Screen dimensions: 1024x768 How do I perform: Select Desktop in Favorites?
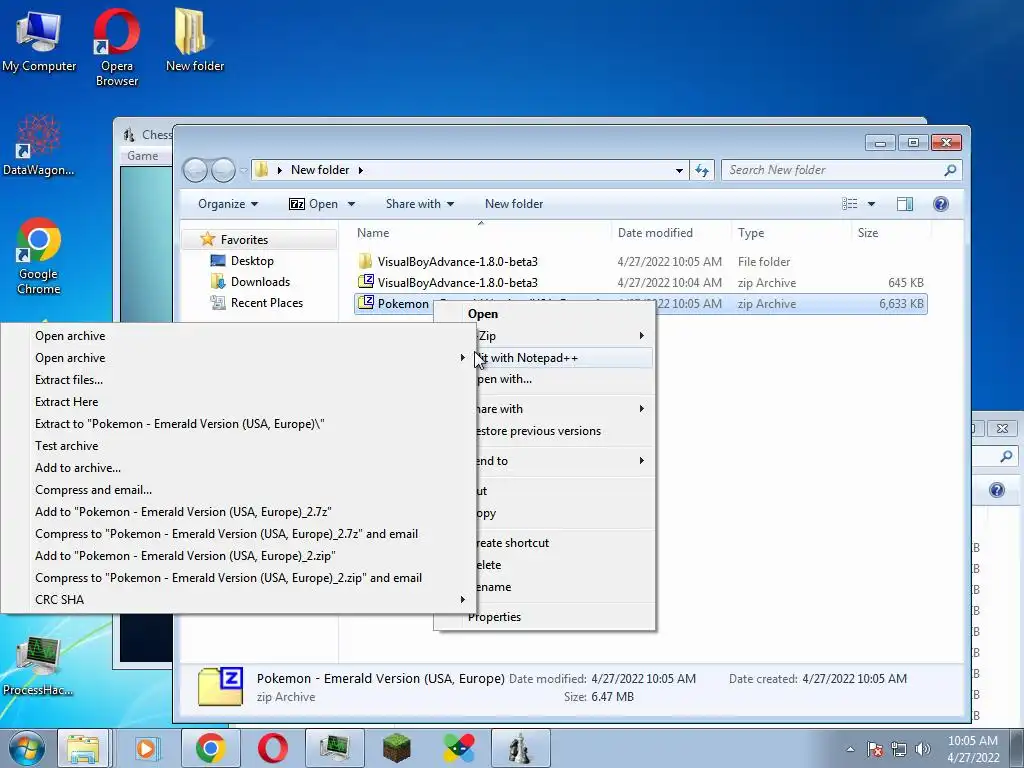tap(252, 261)
